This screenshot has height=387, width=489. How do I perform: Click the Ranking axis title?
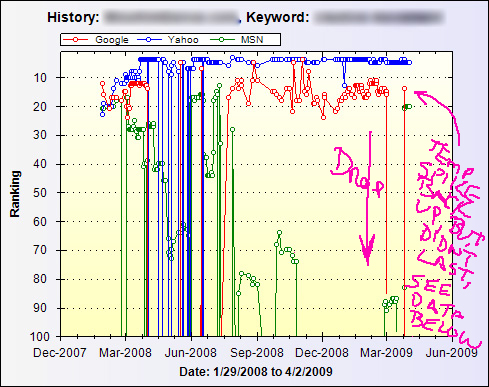click(15, 194)
